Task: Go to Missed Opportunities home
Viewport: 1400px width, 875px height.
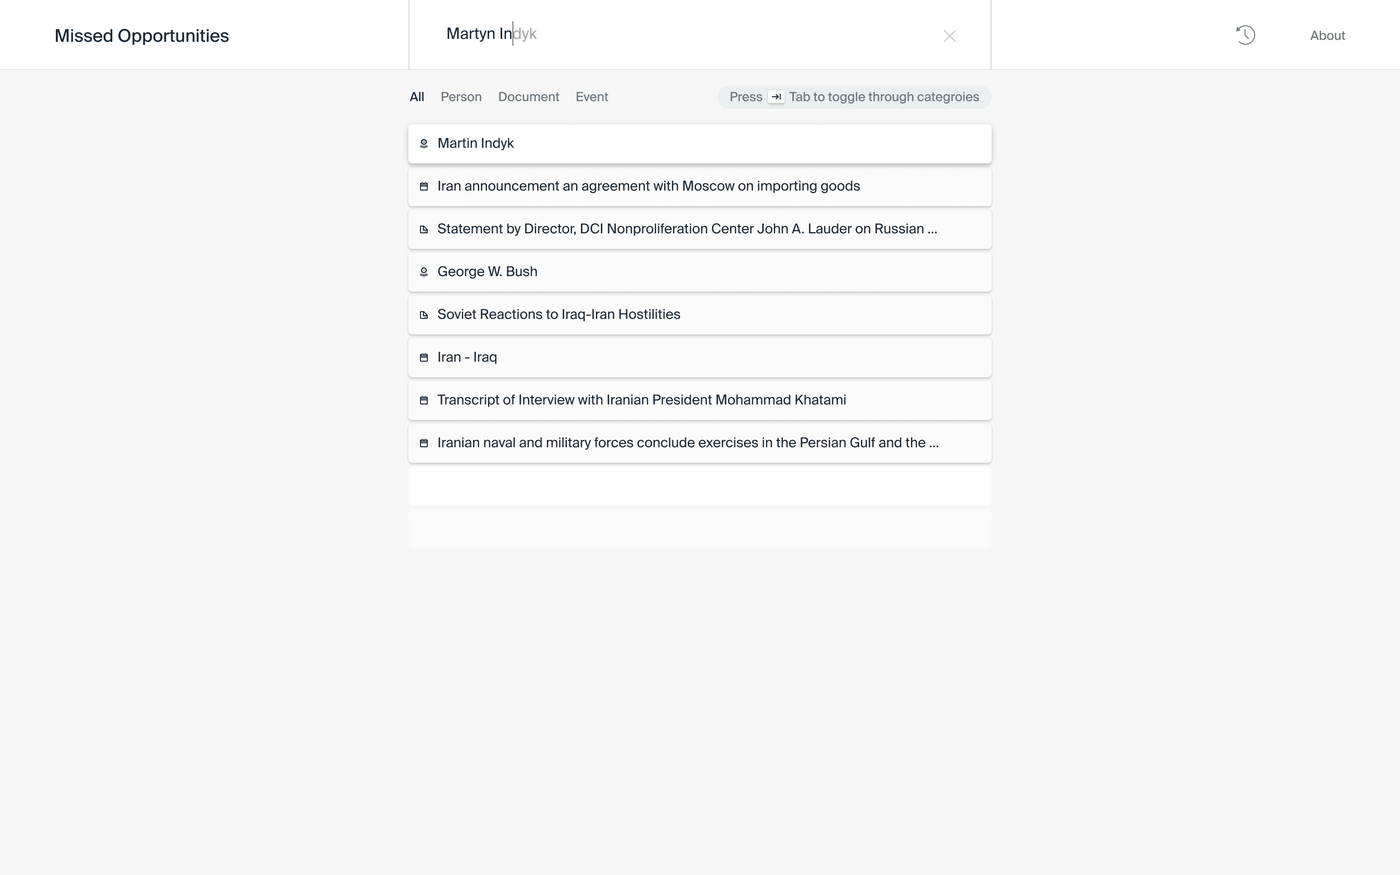Action: click(142, 36)
